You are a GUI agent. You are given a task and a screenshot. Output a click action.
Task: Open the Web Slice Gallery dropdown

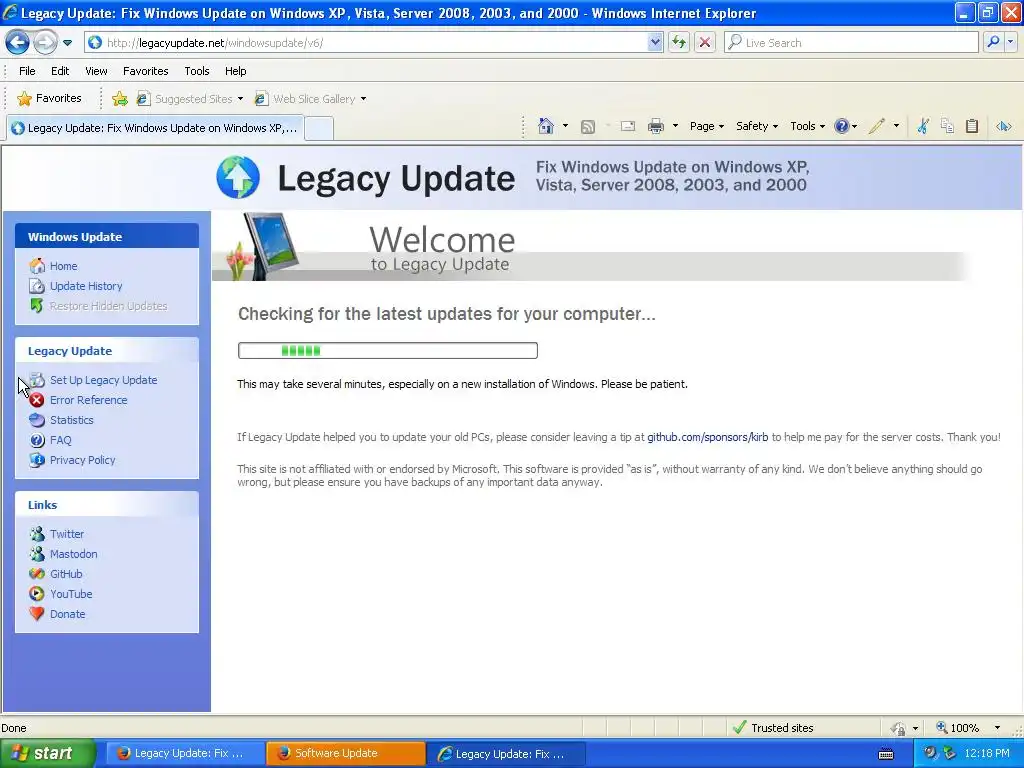click(310, 99)
